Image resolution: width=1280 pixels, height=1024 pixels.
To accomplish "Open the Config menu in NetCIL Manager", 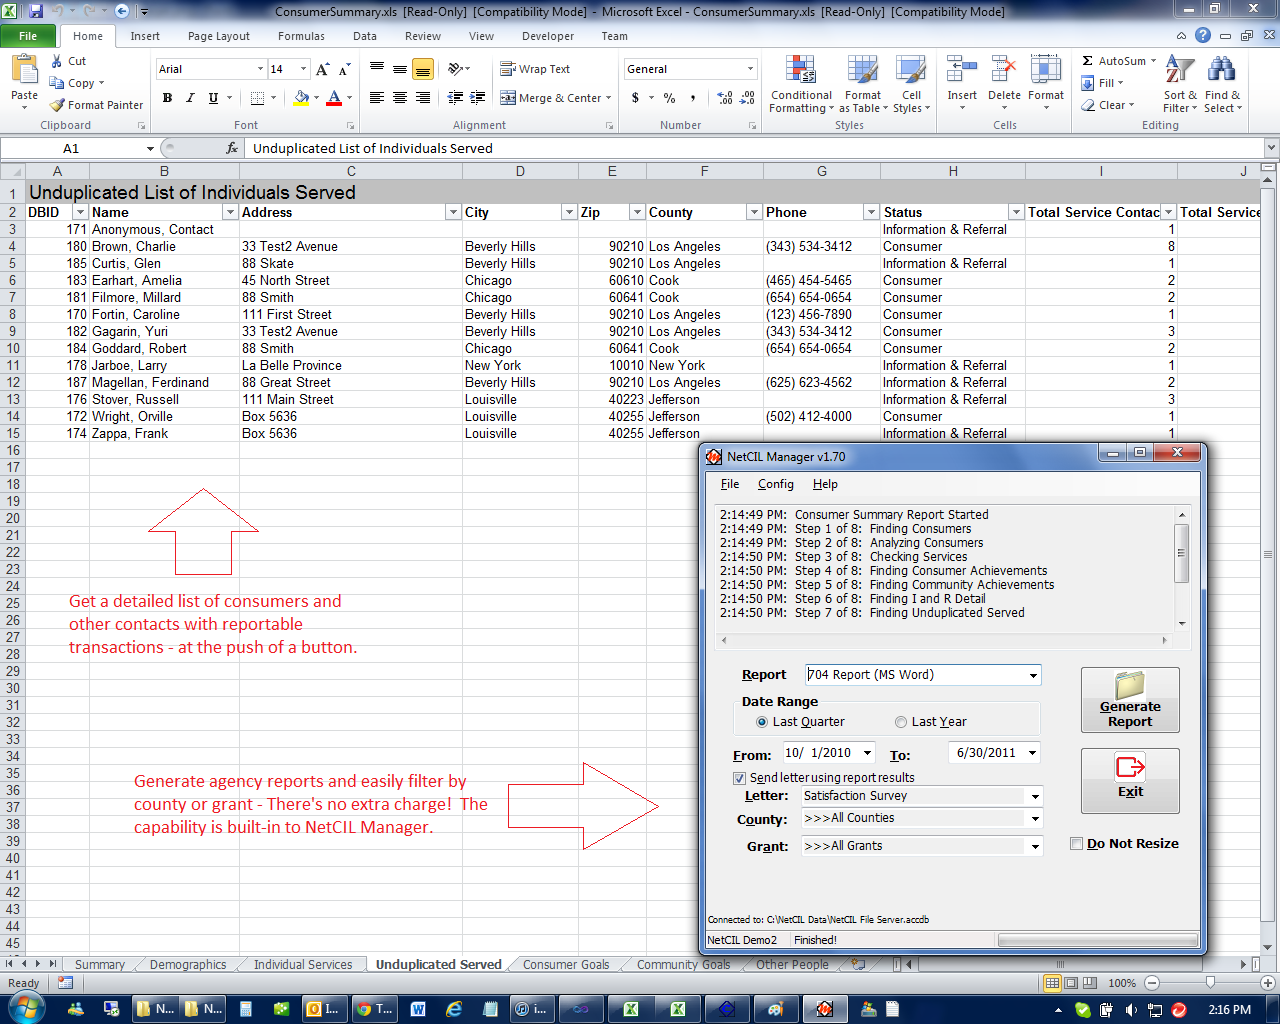I will point(776,484).
